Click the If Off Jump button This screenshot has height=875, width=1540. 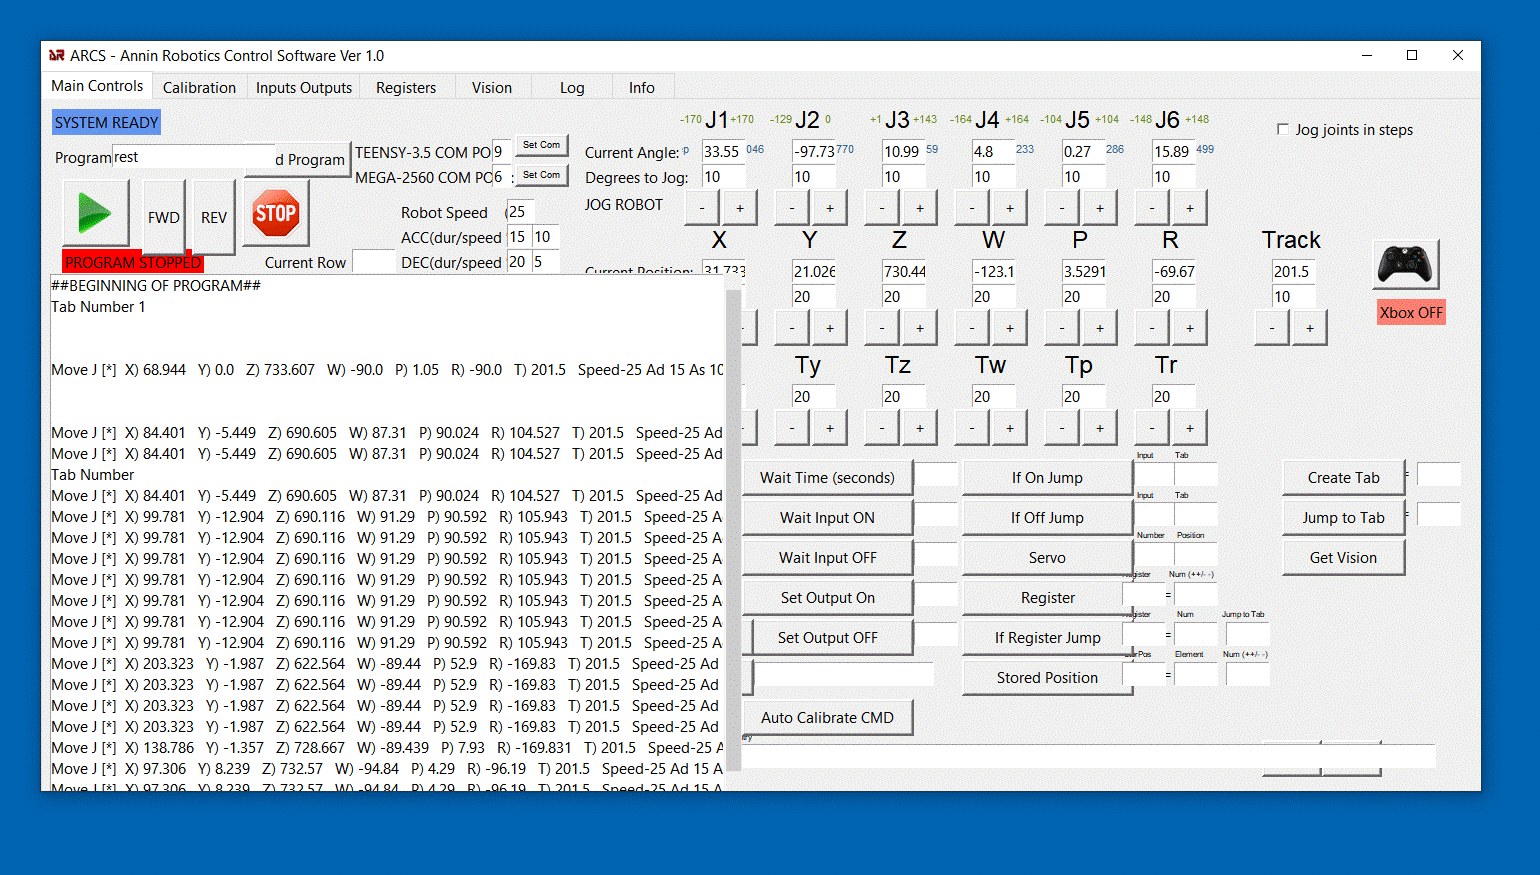click(1047, 518)
